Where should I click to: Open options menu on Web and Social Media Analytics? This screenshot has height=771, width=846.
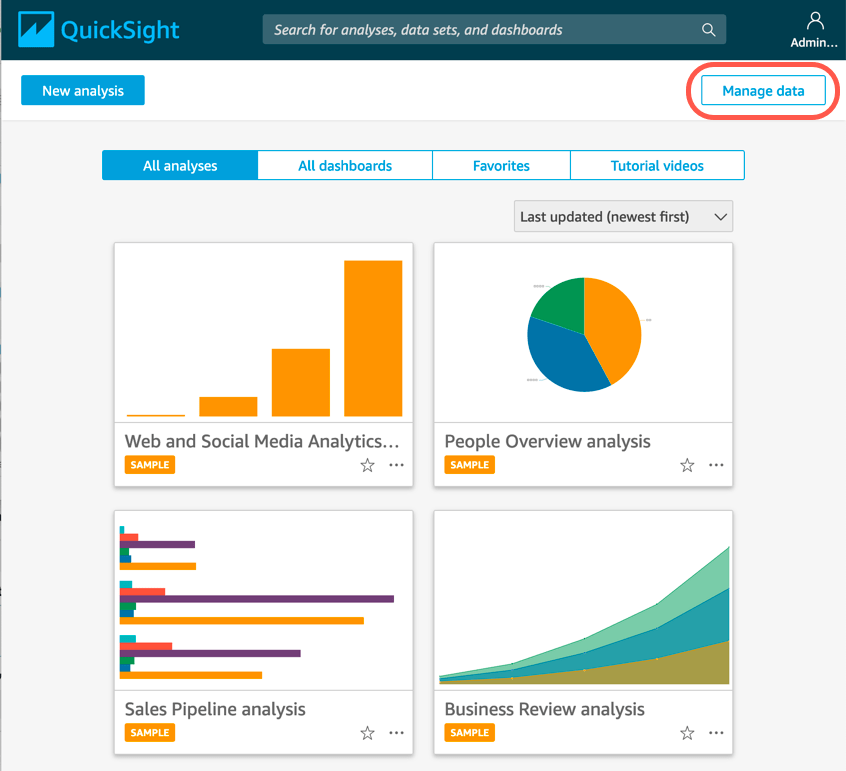(x=396, y=465)
